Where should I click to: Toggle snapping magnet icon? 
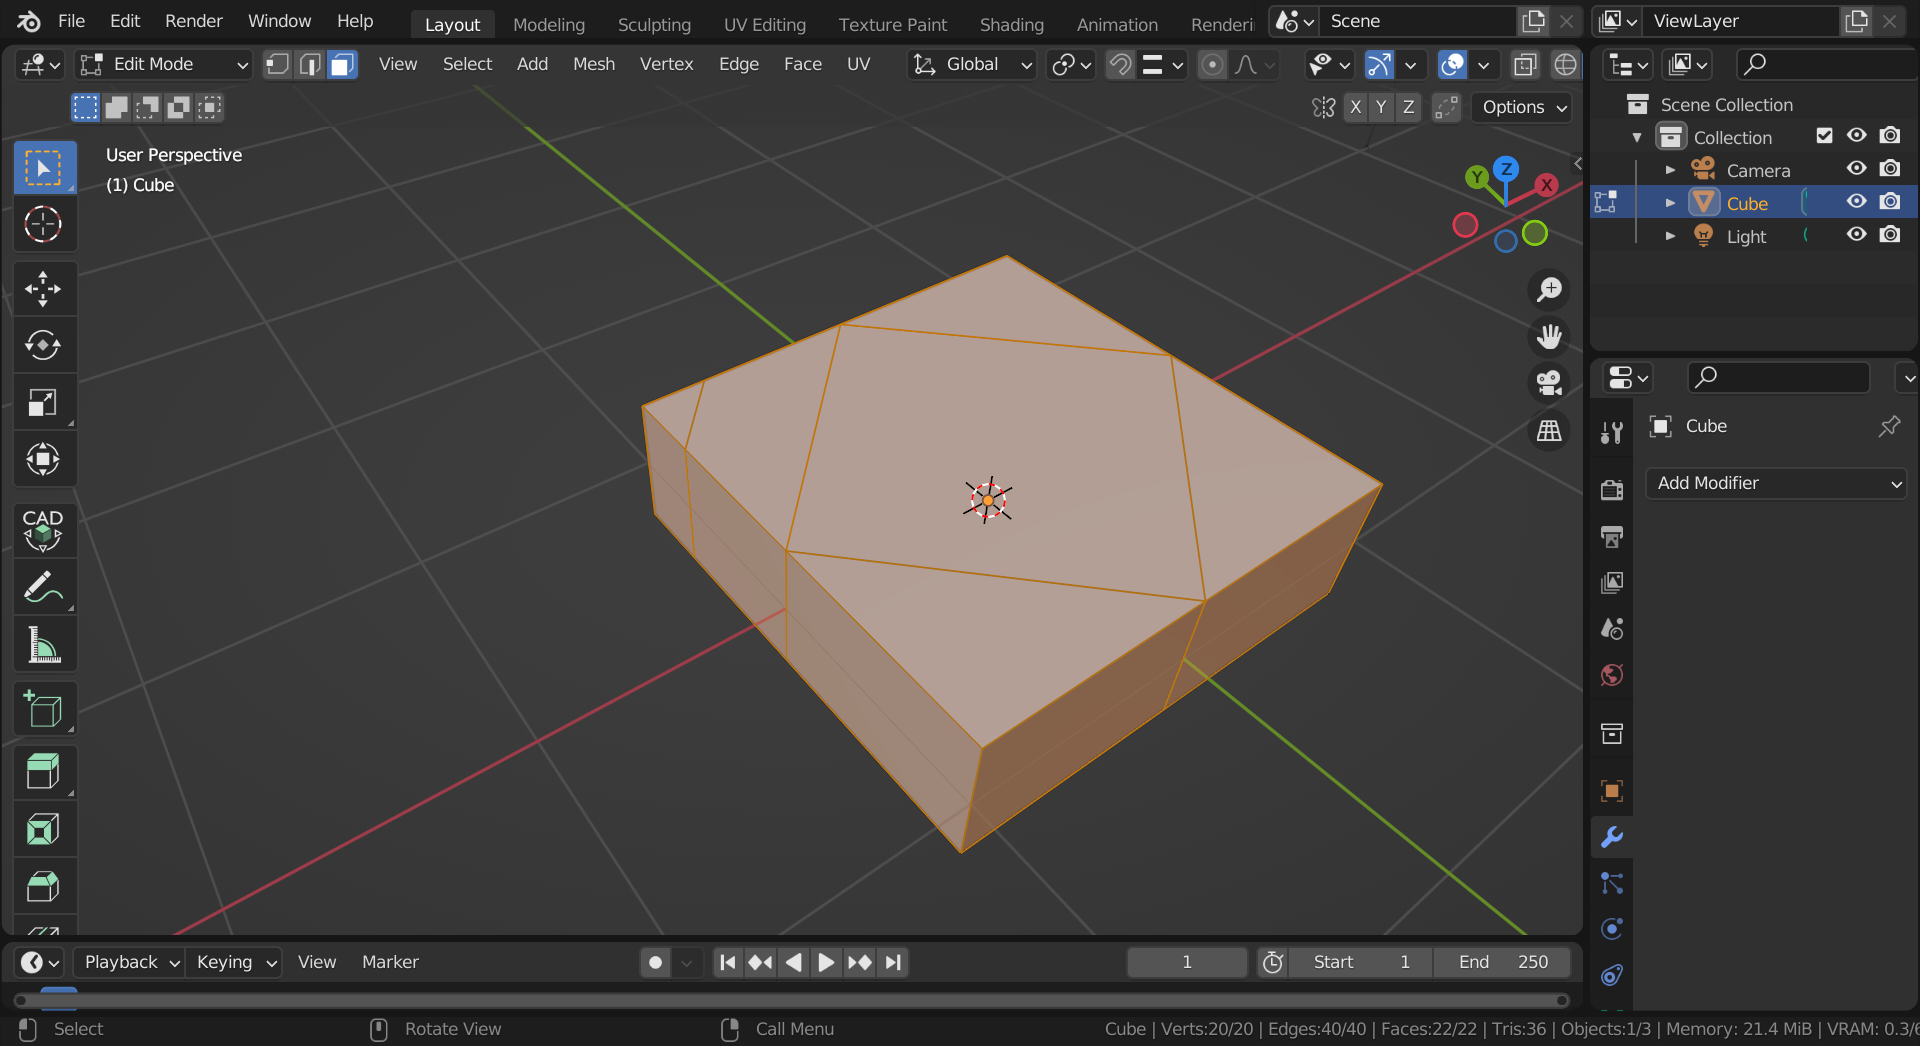pos(1121,65)
